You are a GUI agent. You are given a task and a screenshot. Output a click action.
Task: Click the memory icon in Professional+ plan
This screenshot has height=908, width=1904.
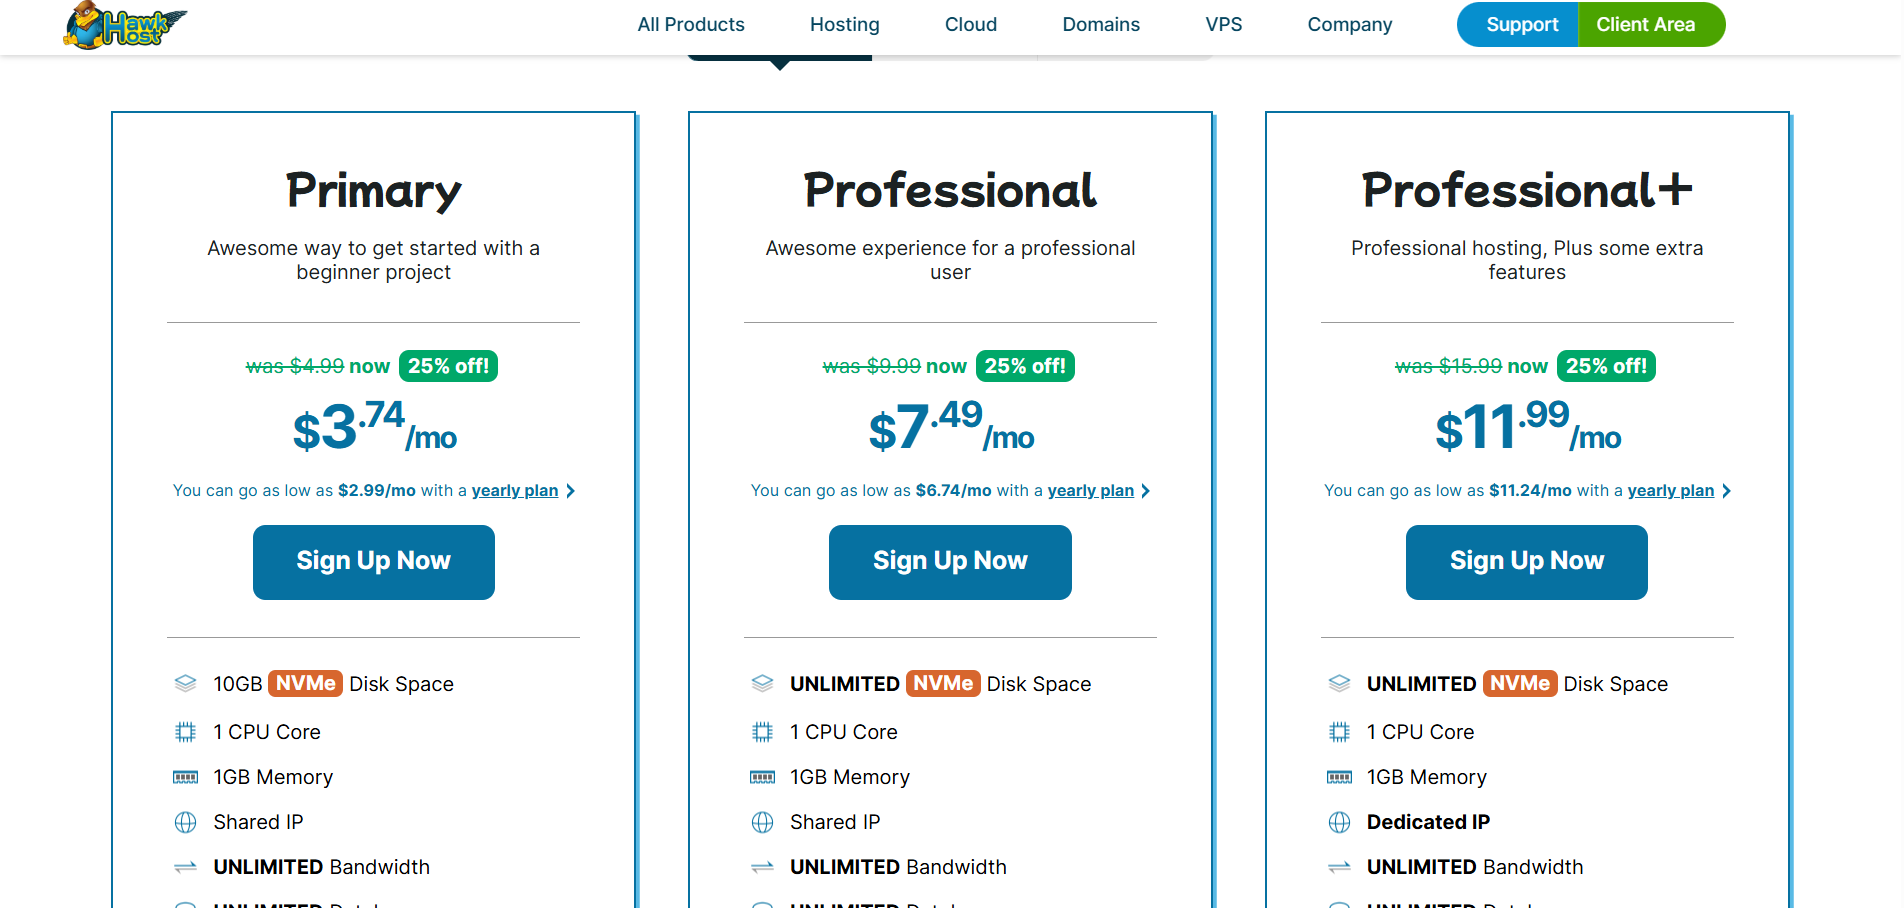(1339, 777)
